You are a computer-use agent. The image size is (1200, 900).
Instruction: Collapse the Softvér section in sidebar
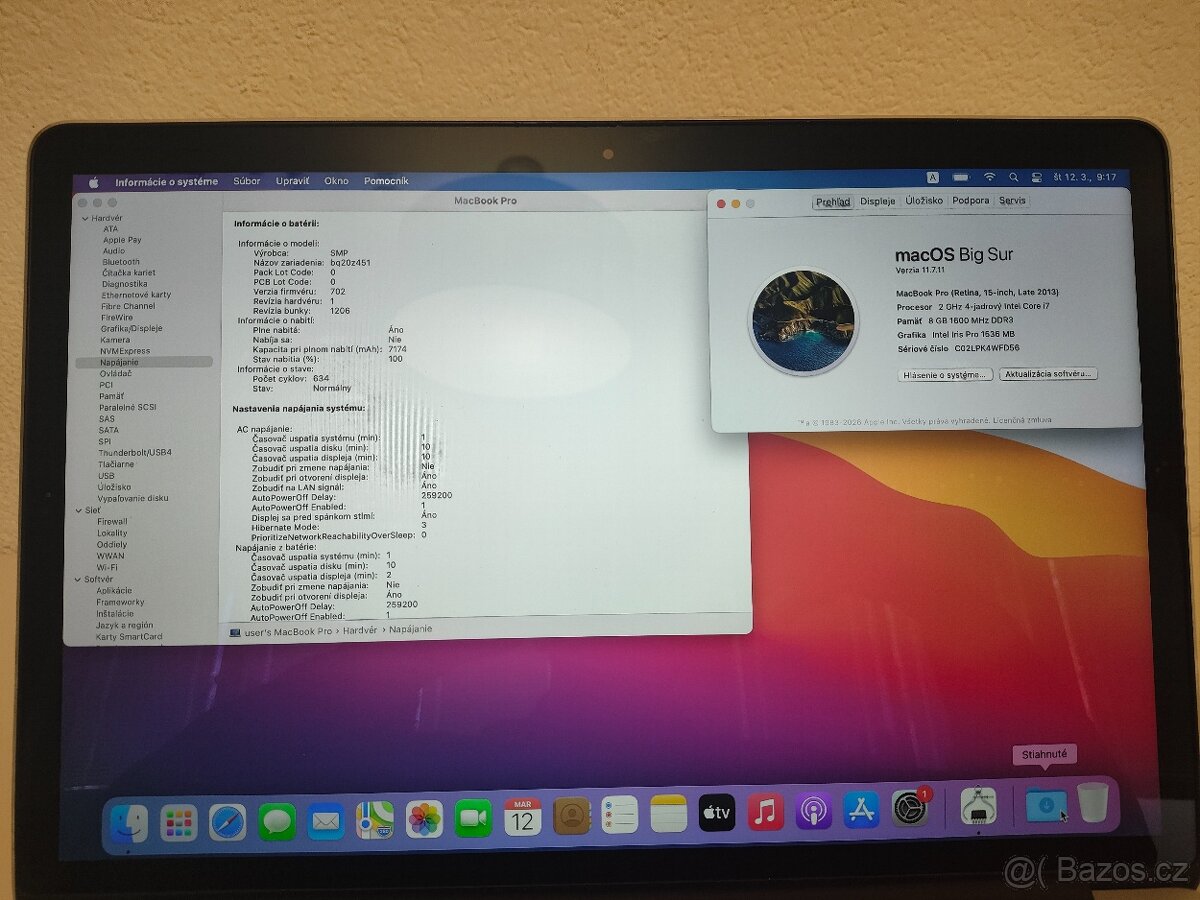78,578
